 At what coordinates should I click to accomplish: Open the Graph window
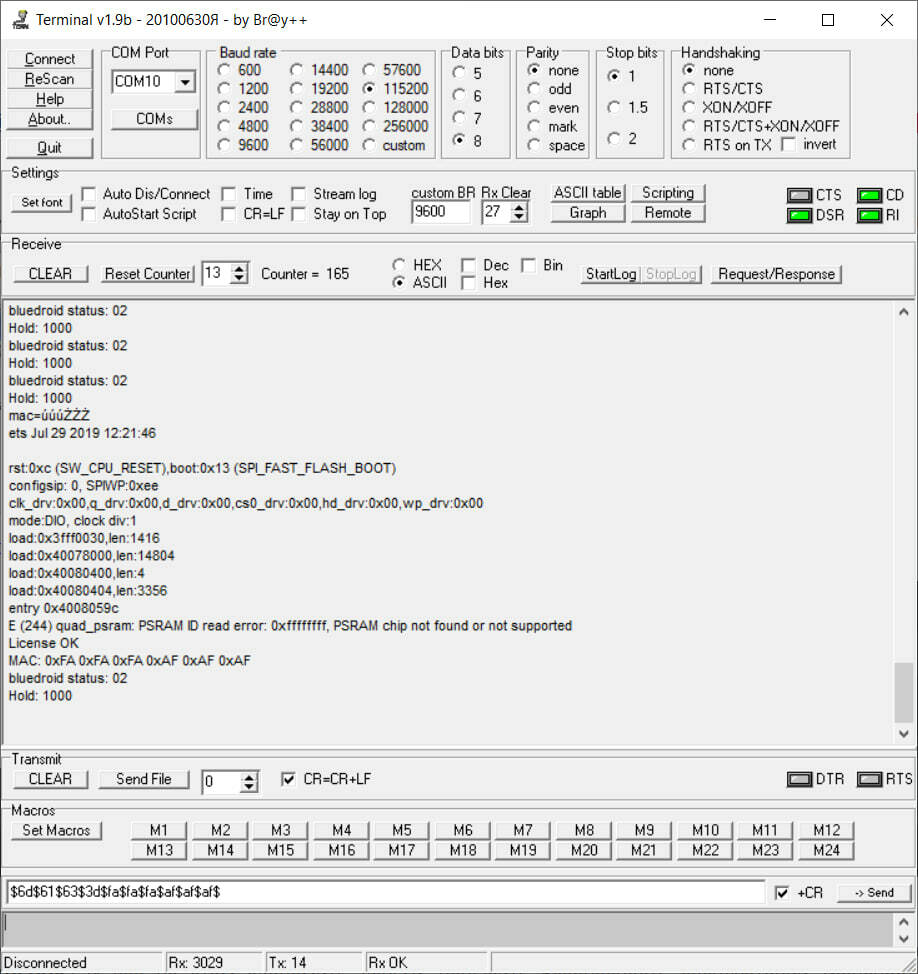pos(588,212)
